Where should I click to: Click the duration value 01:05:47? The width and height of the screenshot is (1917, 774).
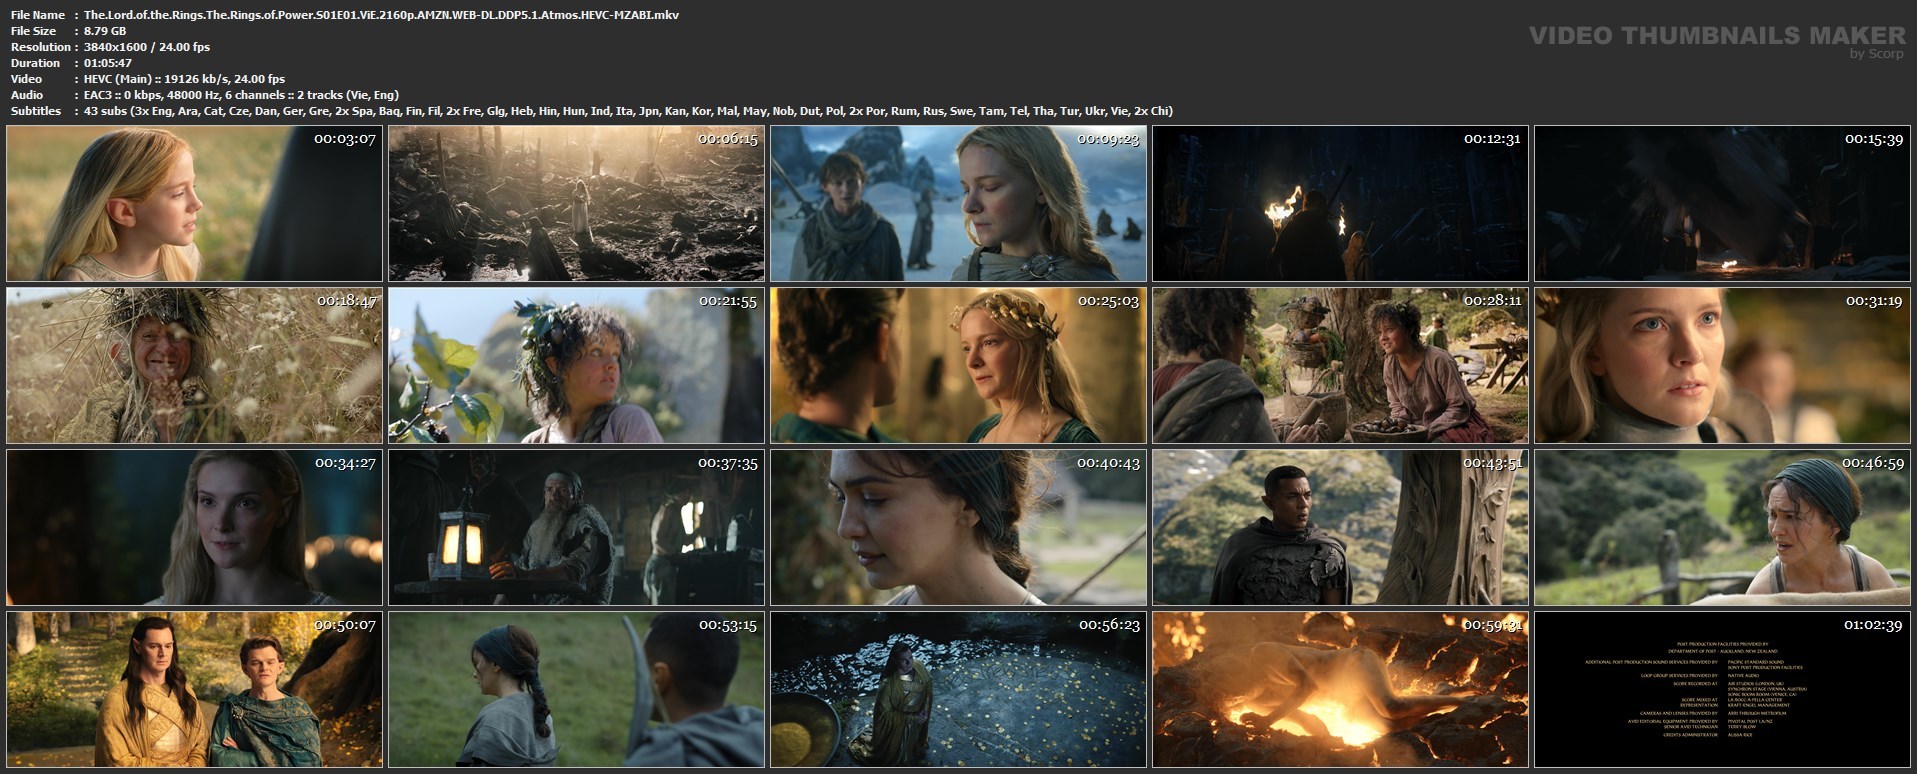coord(108,63)
